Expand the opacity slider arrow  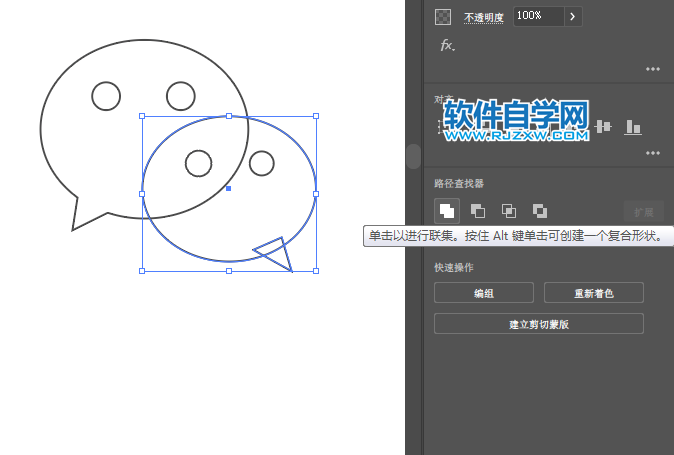pyautogui.click(x=573, y=16)
